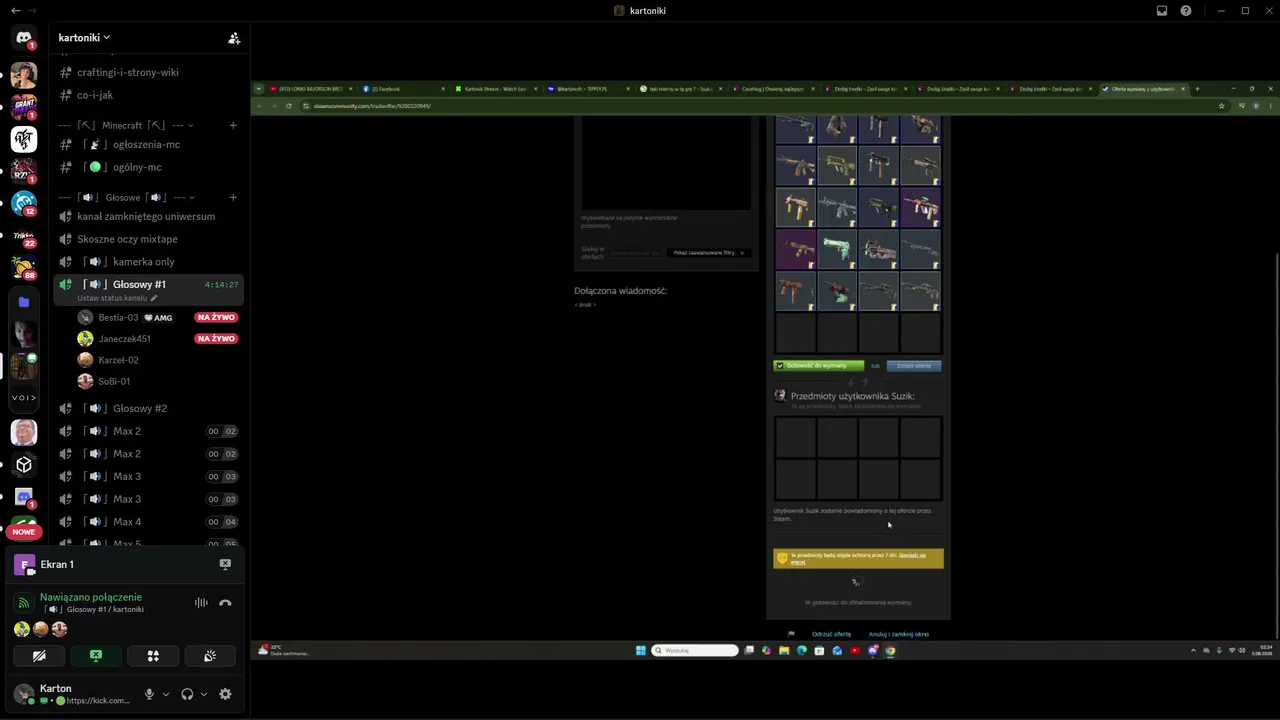Image resolution: width=1280 pixels, height=720 pixels.
Task: Open Discord direct messages home
Action: point(24,38)
